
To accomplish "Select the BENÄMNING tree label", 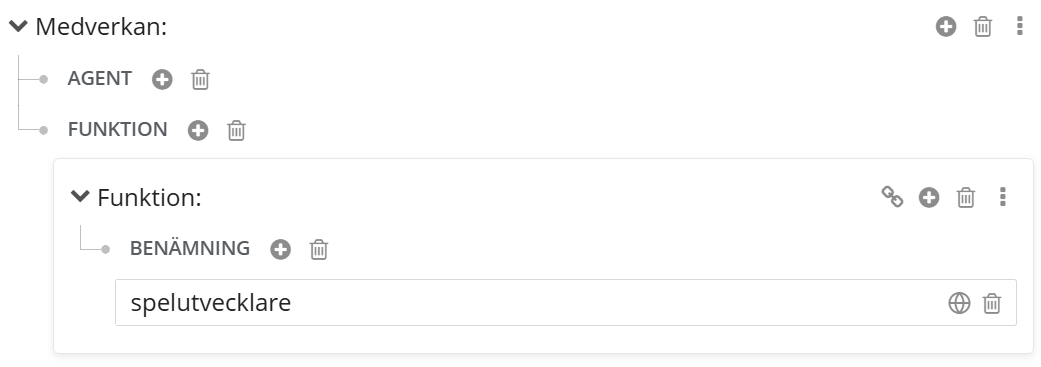I will (190, 248).
